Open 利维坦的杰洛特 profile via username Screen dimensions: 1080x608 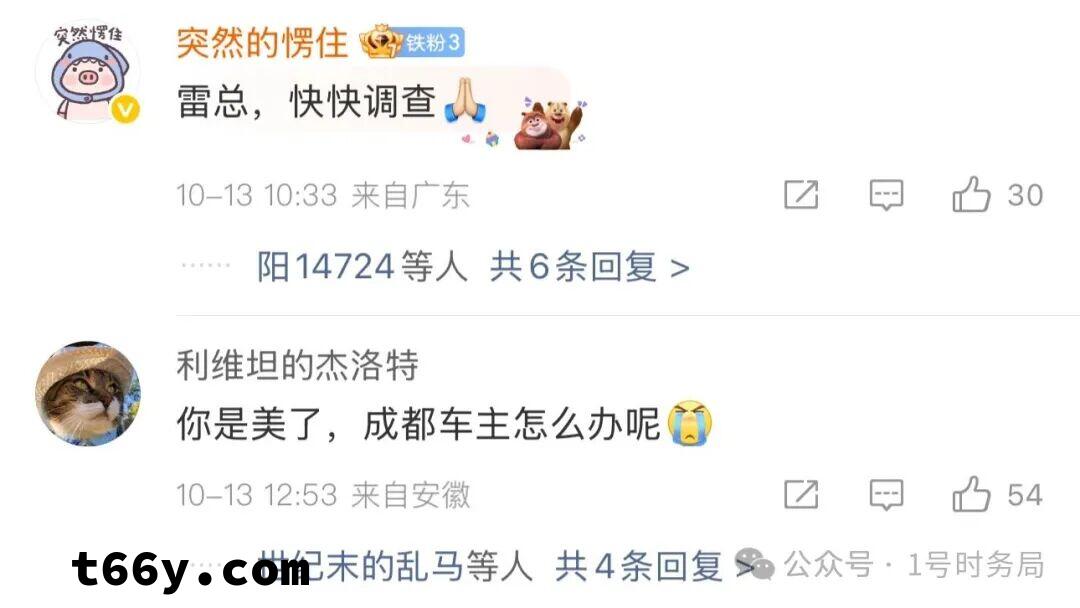(298, 365)
